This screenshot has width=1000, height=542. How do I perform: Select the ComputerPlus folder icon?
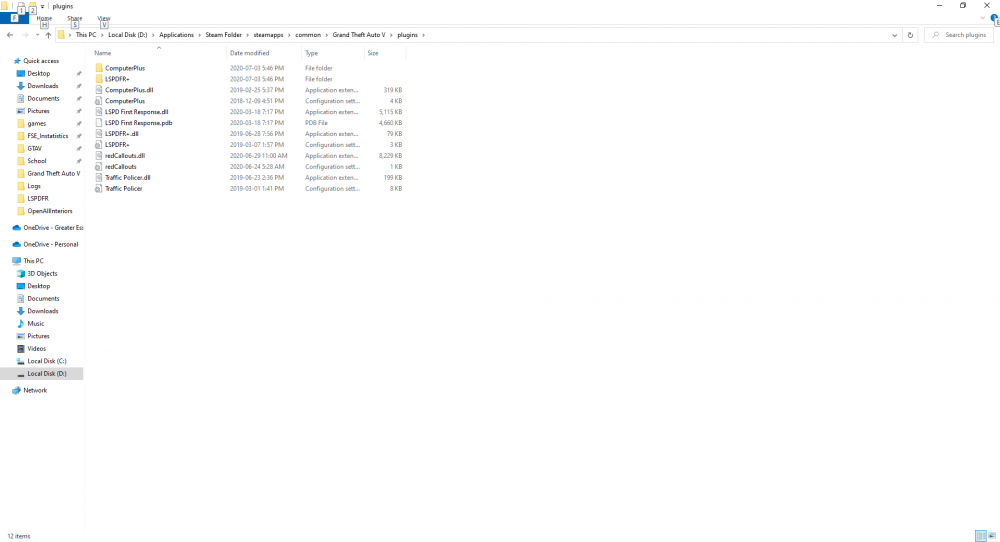pyautogui.click(x=99, y=68)
